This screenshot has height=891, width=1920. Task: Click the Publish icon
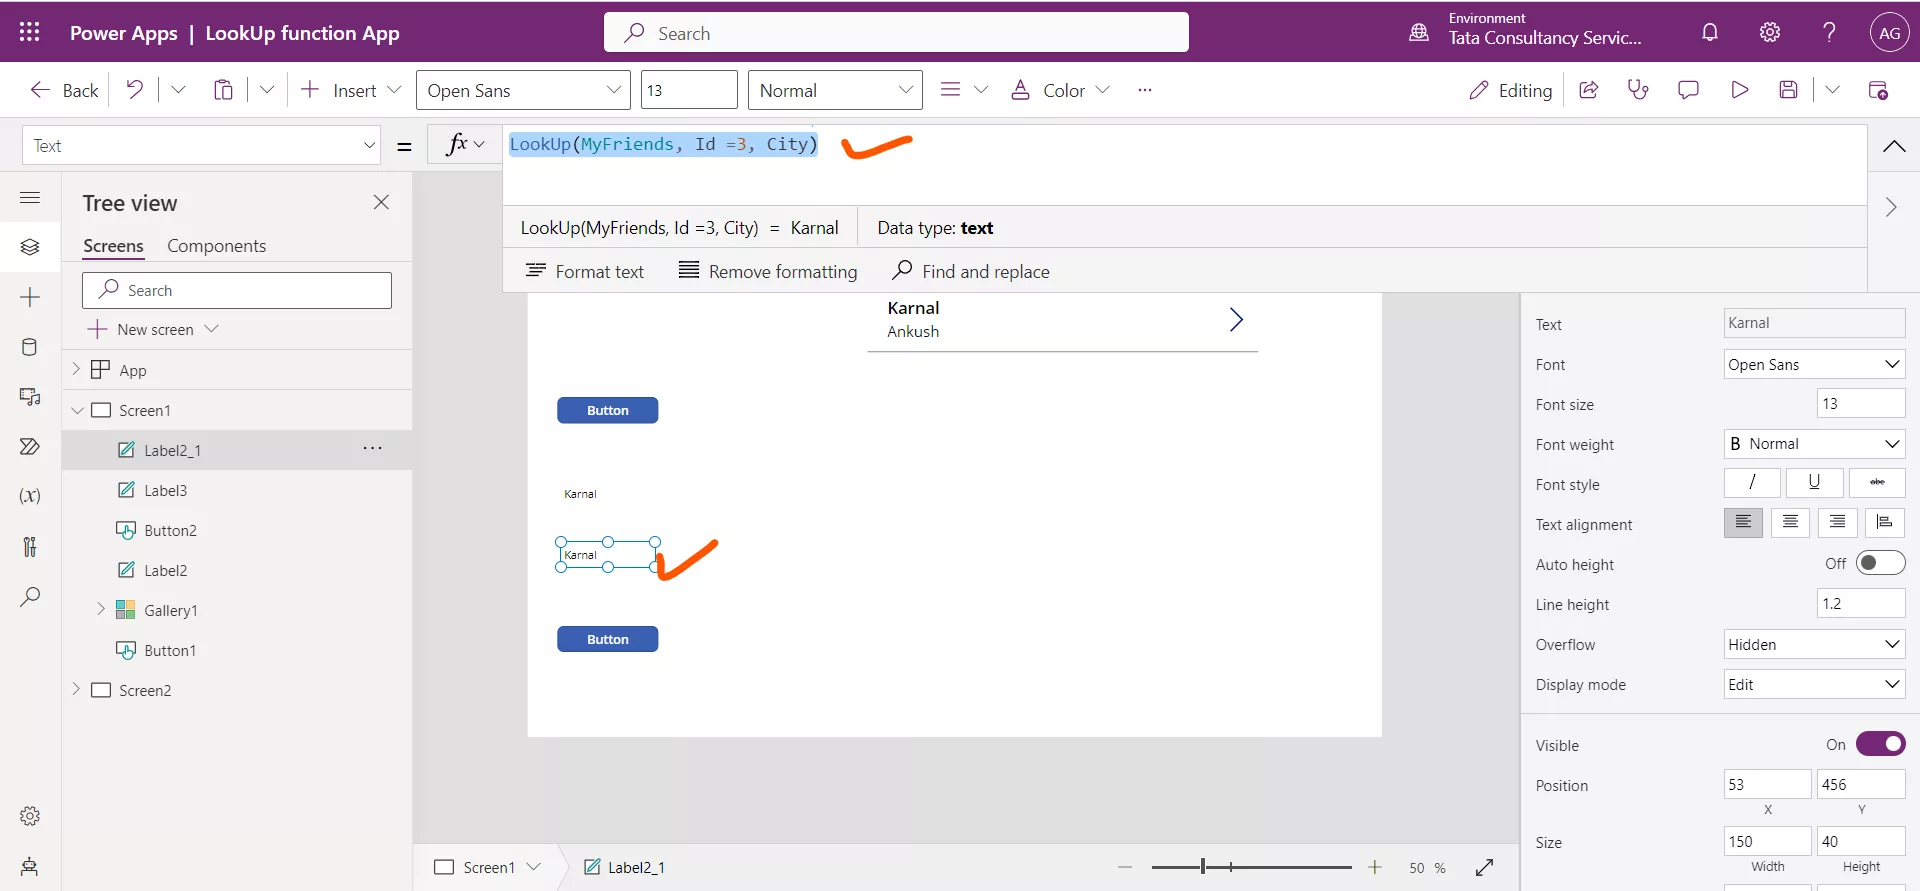click(1878, 90)
